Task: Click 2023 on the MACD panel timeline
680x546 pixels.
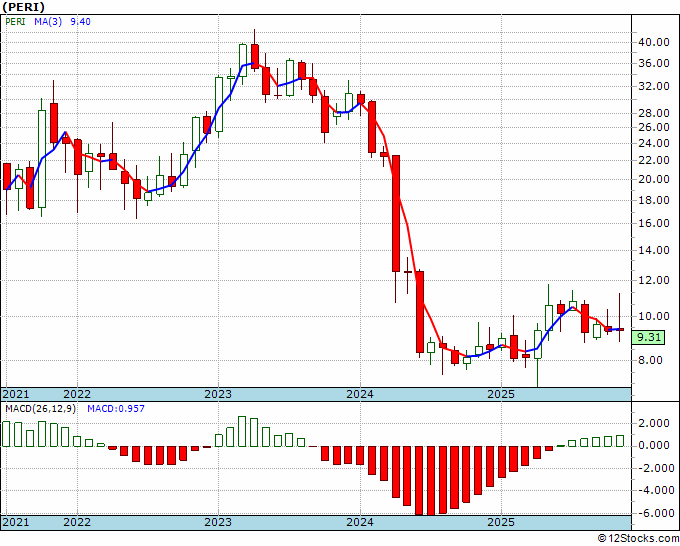Action: [218, 522]
